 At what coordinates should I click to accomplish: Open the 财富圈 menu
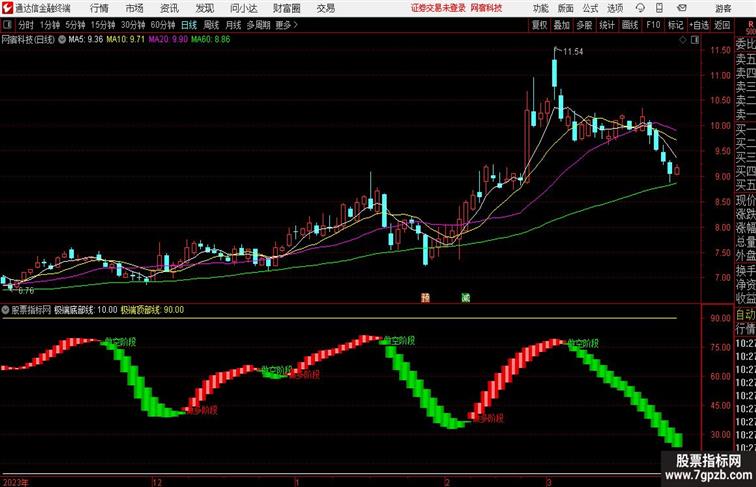[x=287, y=8]
